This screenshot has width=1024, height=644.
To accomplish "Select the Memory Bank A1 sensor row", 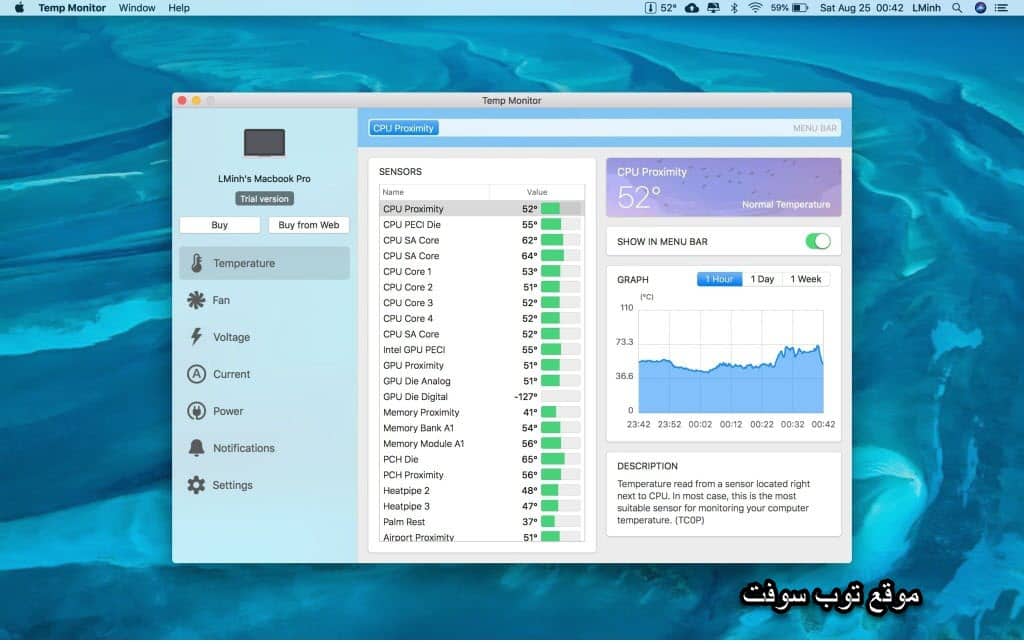I will pos(481,428).
